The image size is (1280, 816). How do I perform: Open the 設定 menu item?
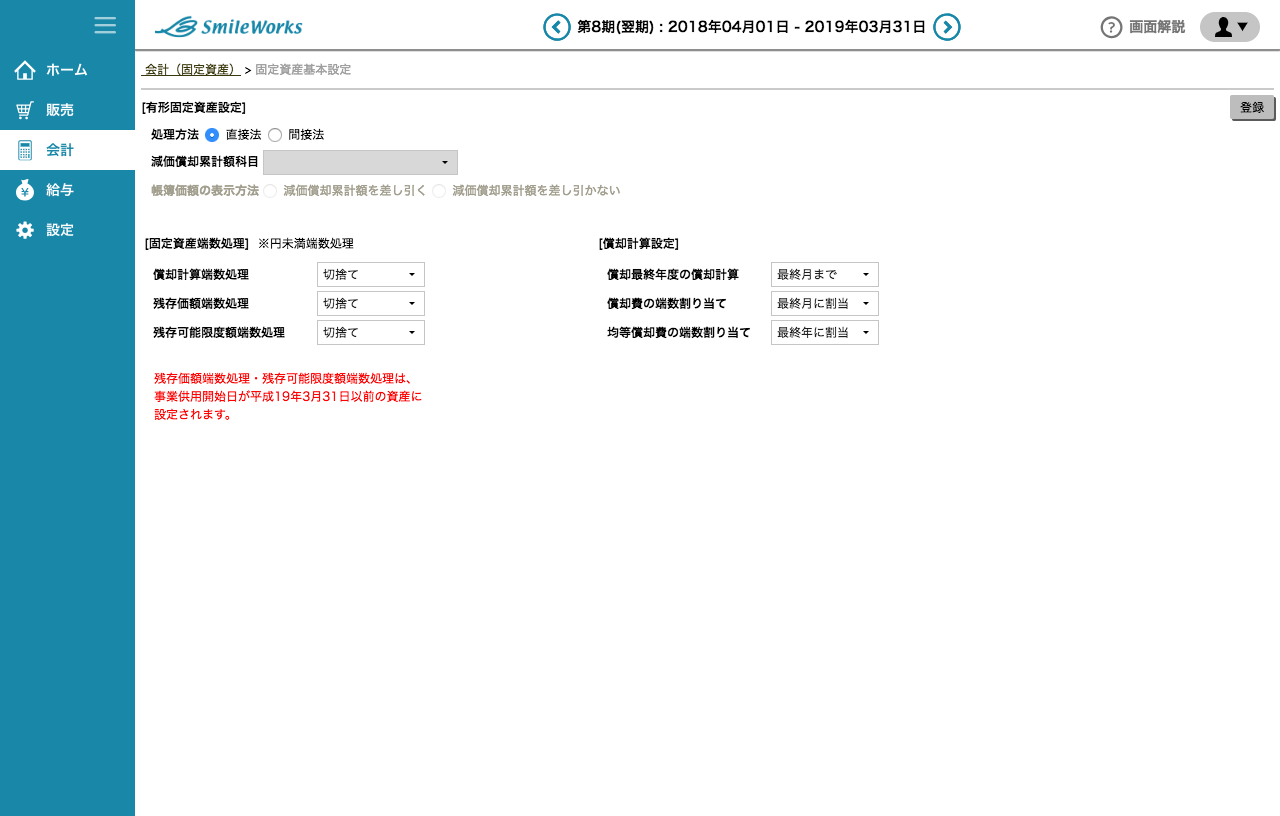[x=67, y=230]
